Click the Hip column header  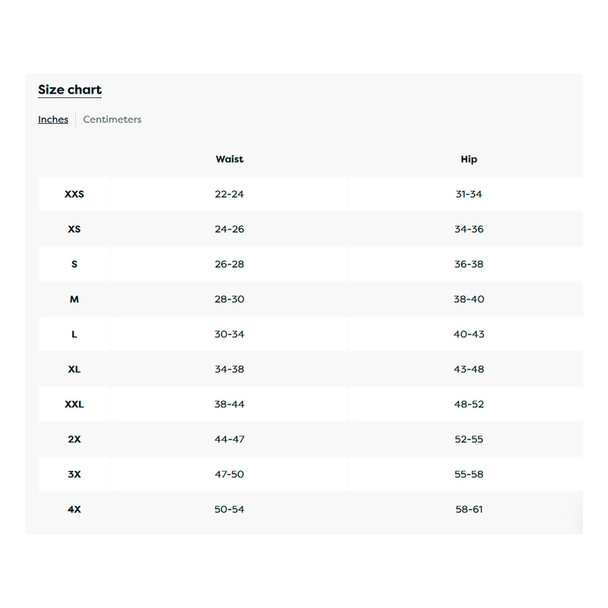[x=469, y=159]
